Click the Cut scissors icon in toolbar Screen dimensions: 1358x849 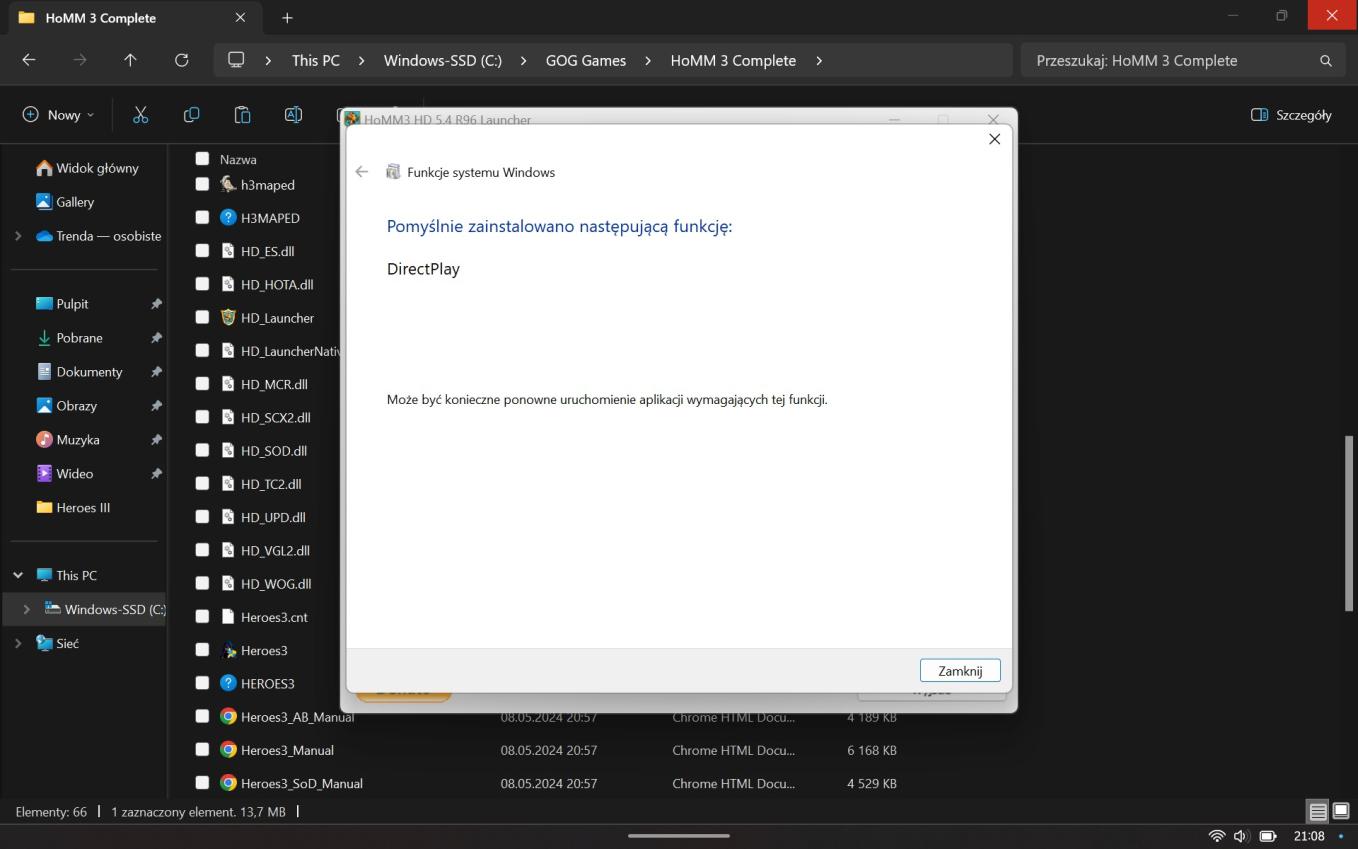pyautogui.click(x=140, y=115)
